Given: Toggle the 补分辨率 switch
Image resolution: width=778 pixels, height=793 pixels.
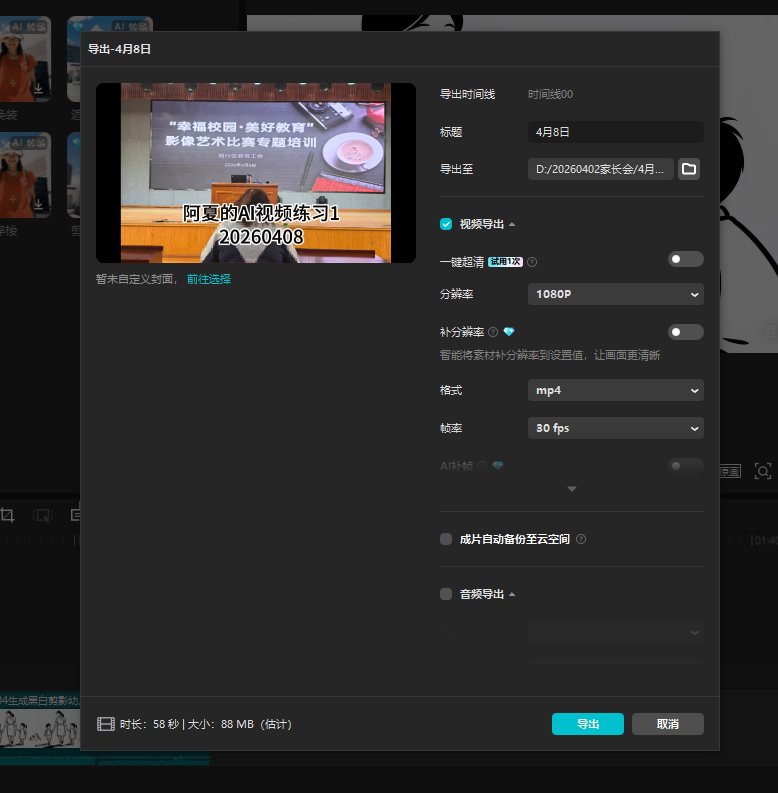Looking at the screenshot, I should (685, 332).
